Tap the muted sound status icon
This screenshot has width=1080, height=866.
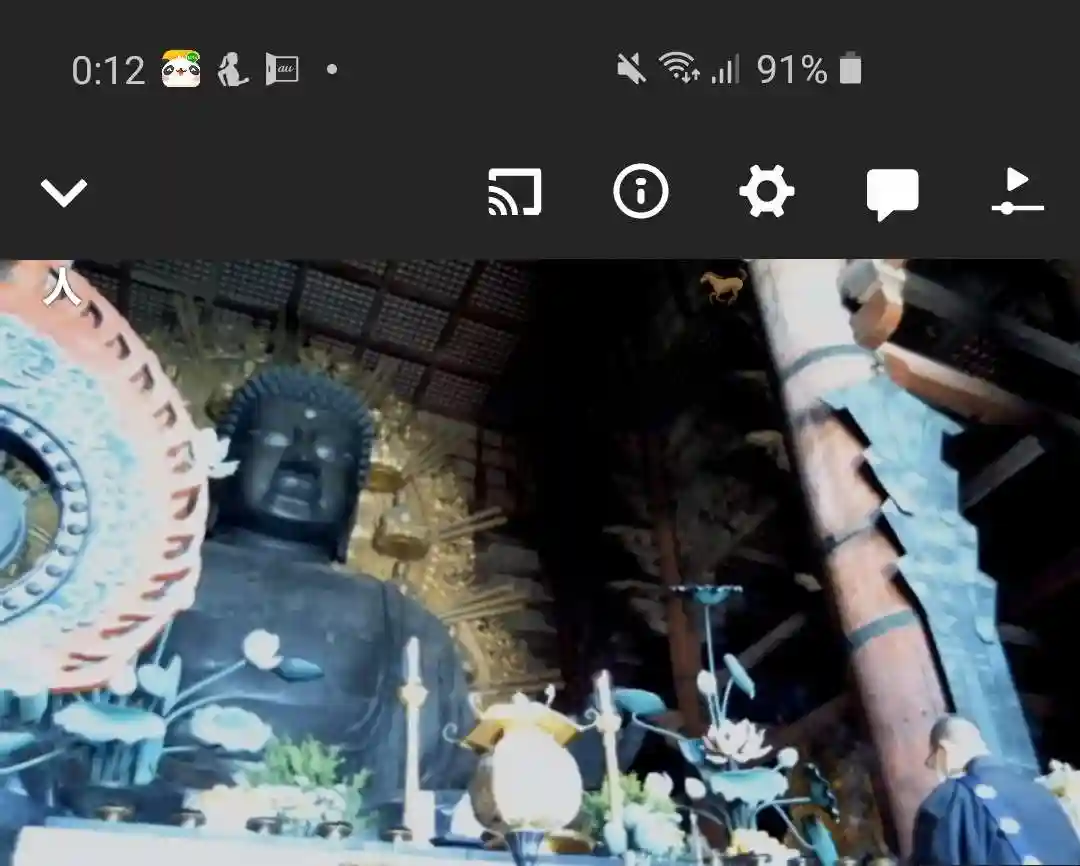(x=631, y=70)
